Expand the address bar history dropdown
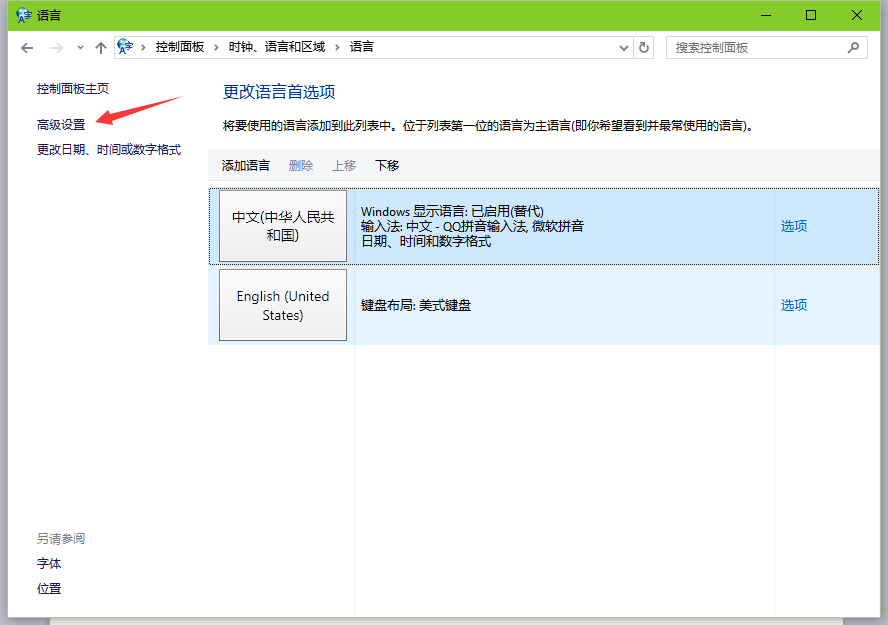Image resolution: width=888 pixels, height=625 pixels. 624,47
